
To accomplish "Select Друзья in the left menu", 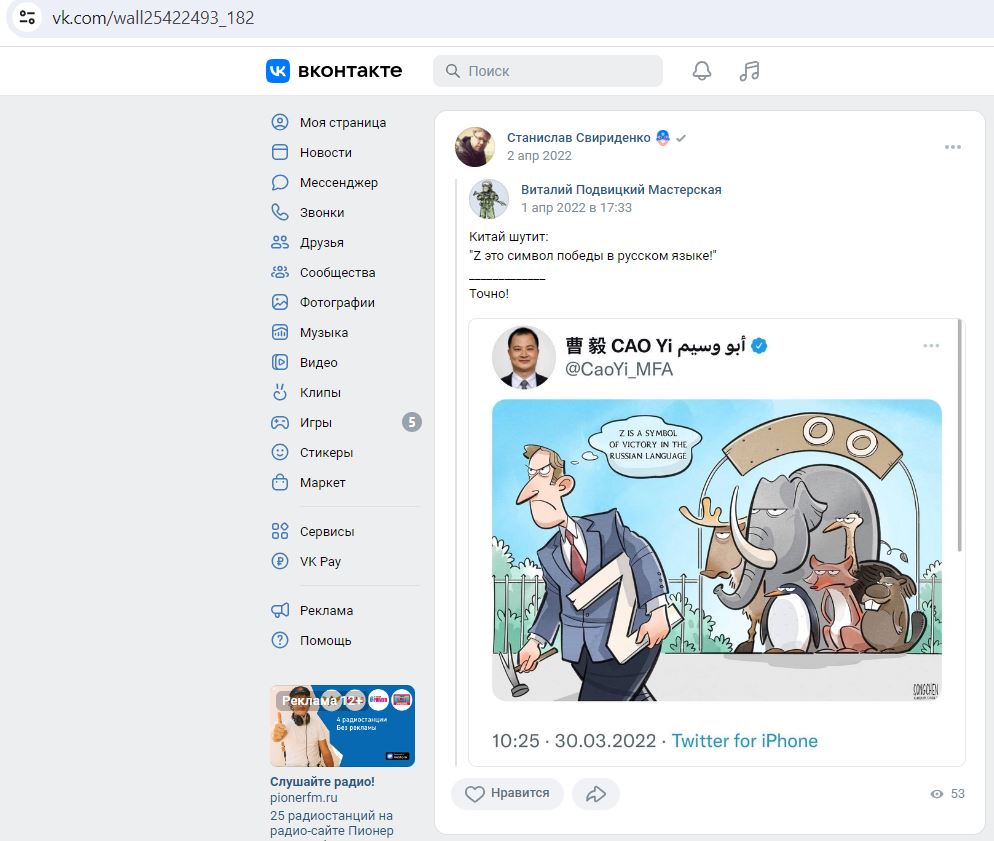I will tap(322, 242).
